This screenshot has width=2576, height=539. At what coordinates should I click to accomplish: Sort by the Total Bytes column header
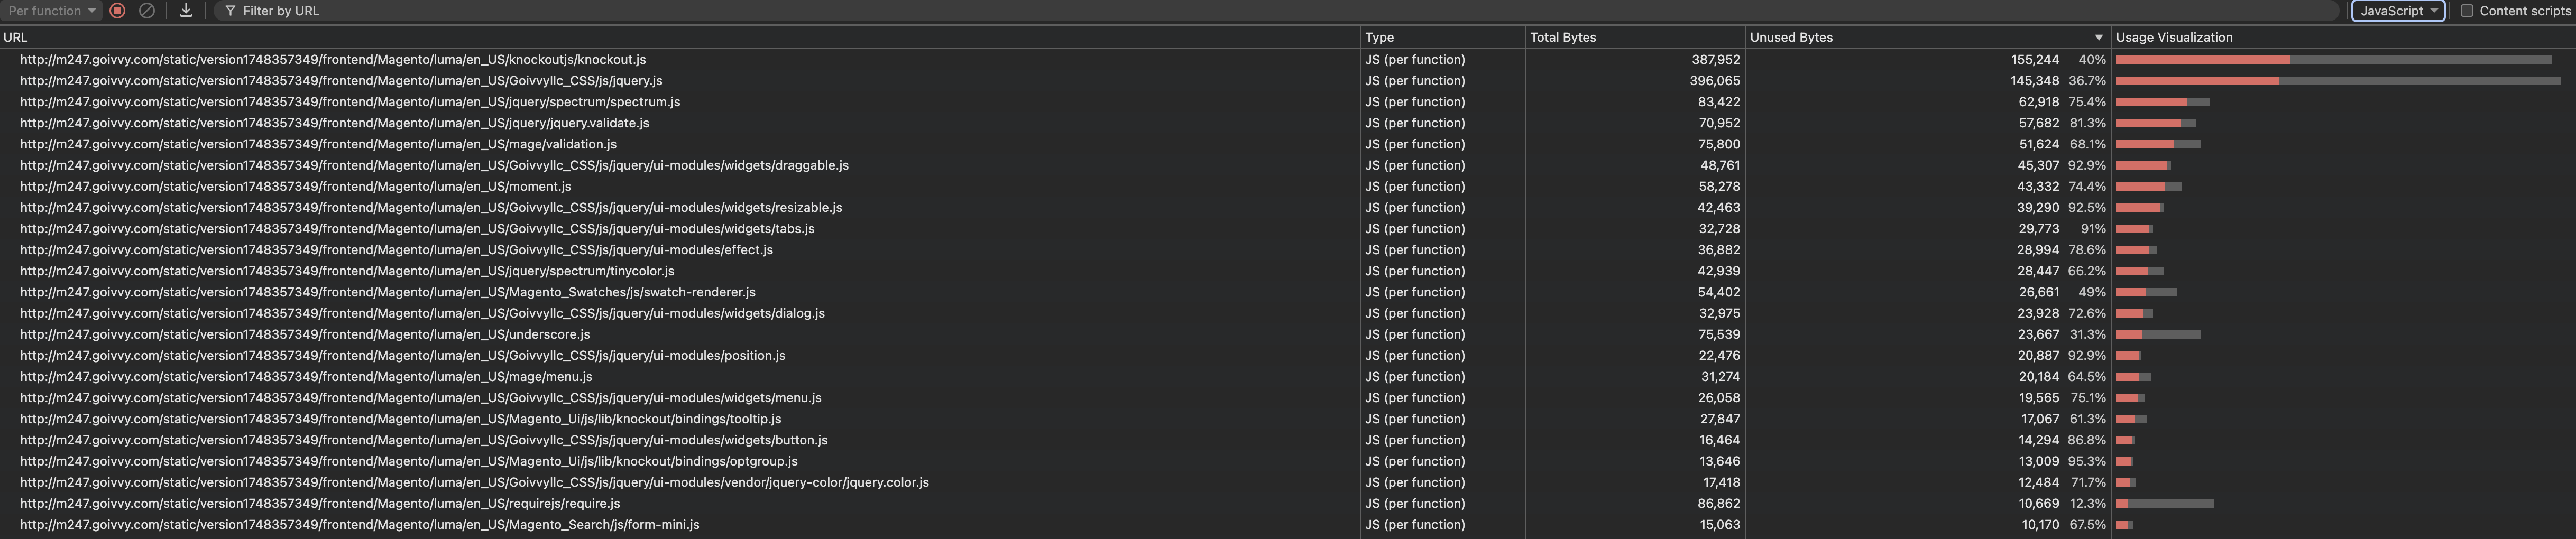(x=1563, y=37)
